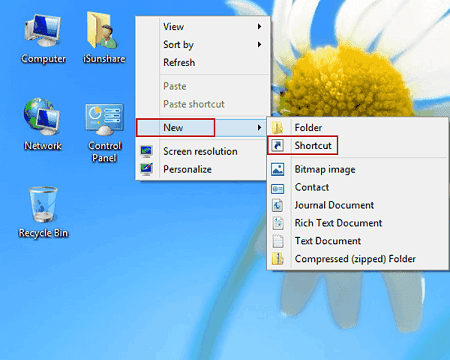This screenshot has width=450, height=360.
Task: Click the Control Panel label text
Action: point(105,152)
